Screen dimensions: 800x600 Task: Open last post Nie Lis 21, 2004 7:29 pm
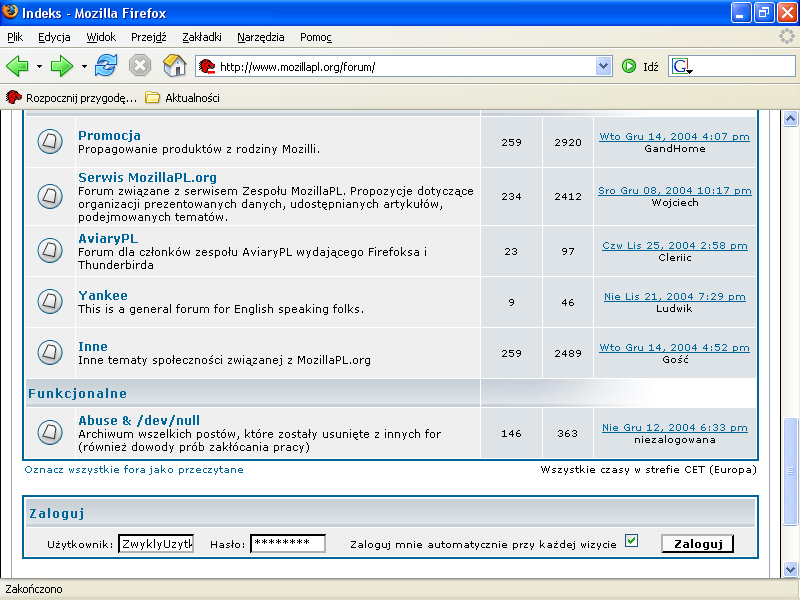click(x=674, y=297)
